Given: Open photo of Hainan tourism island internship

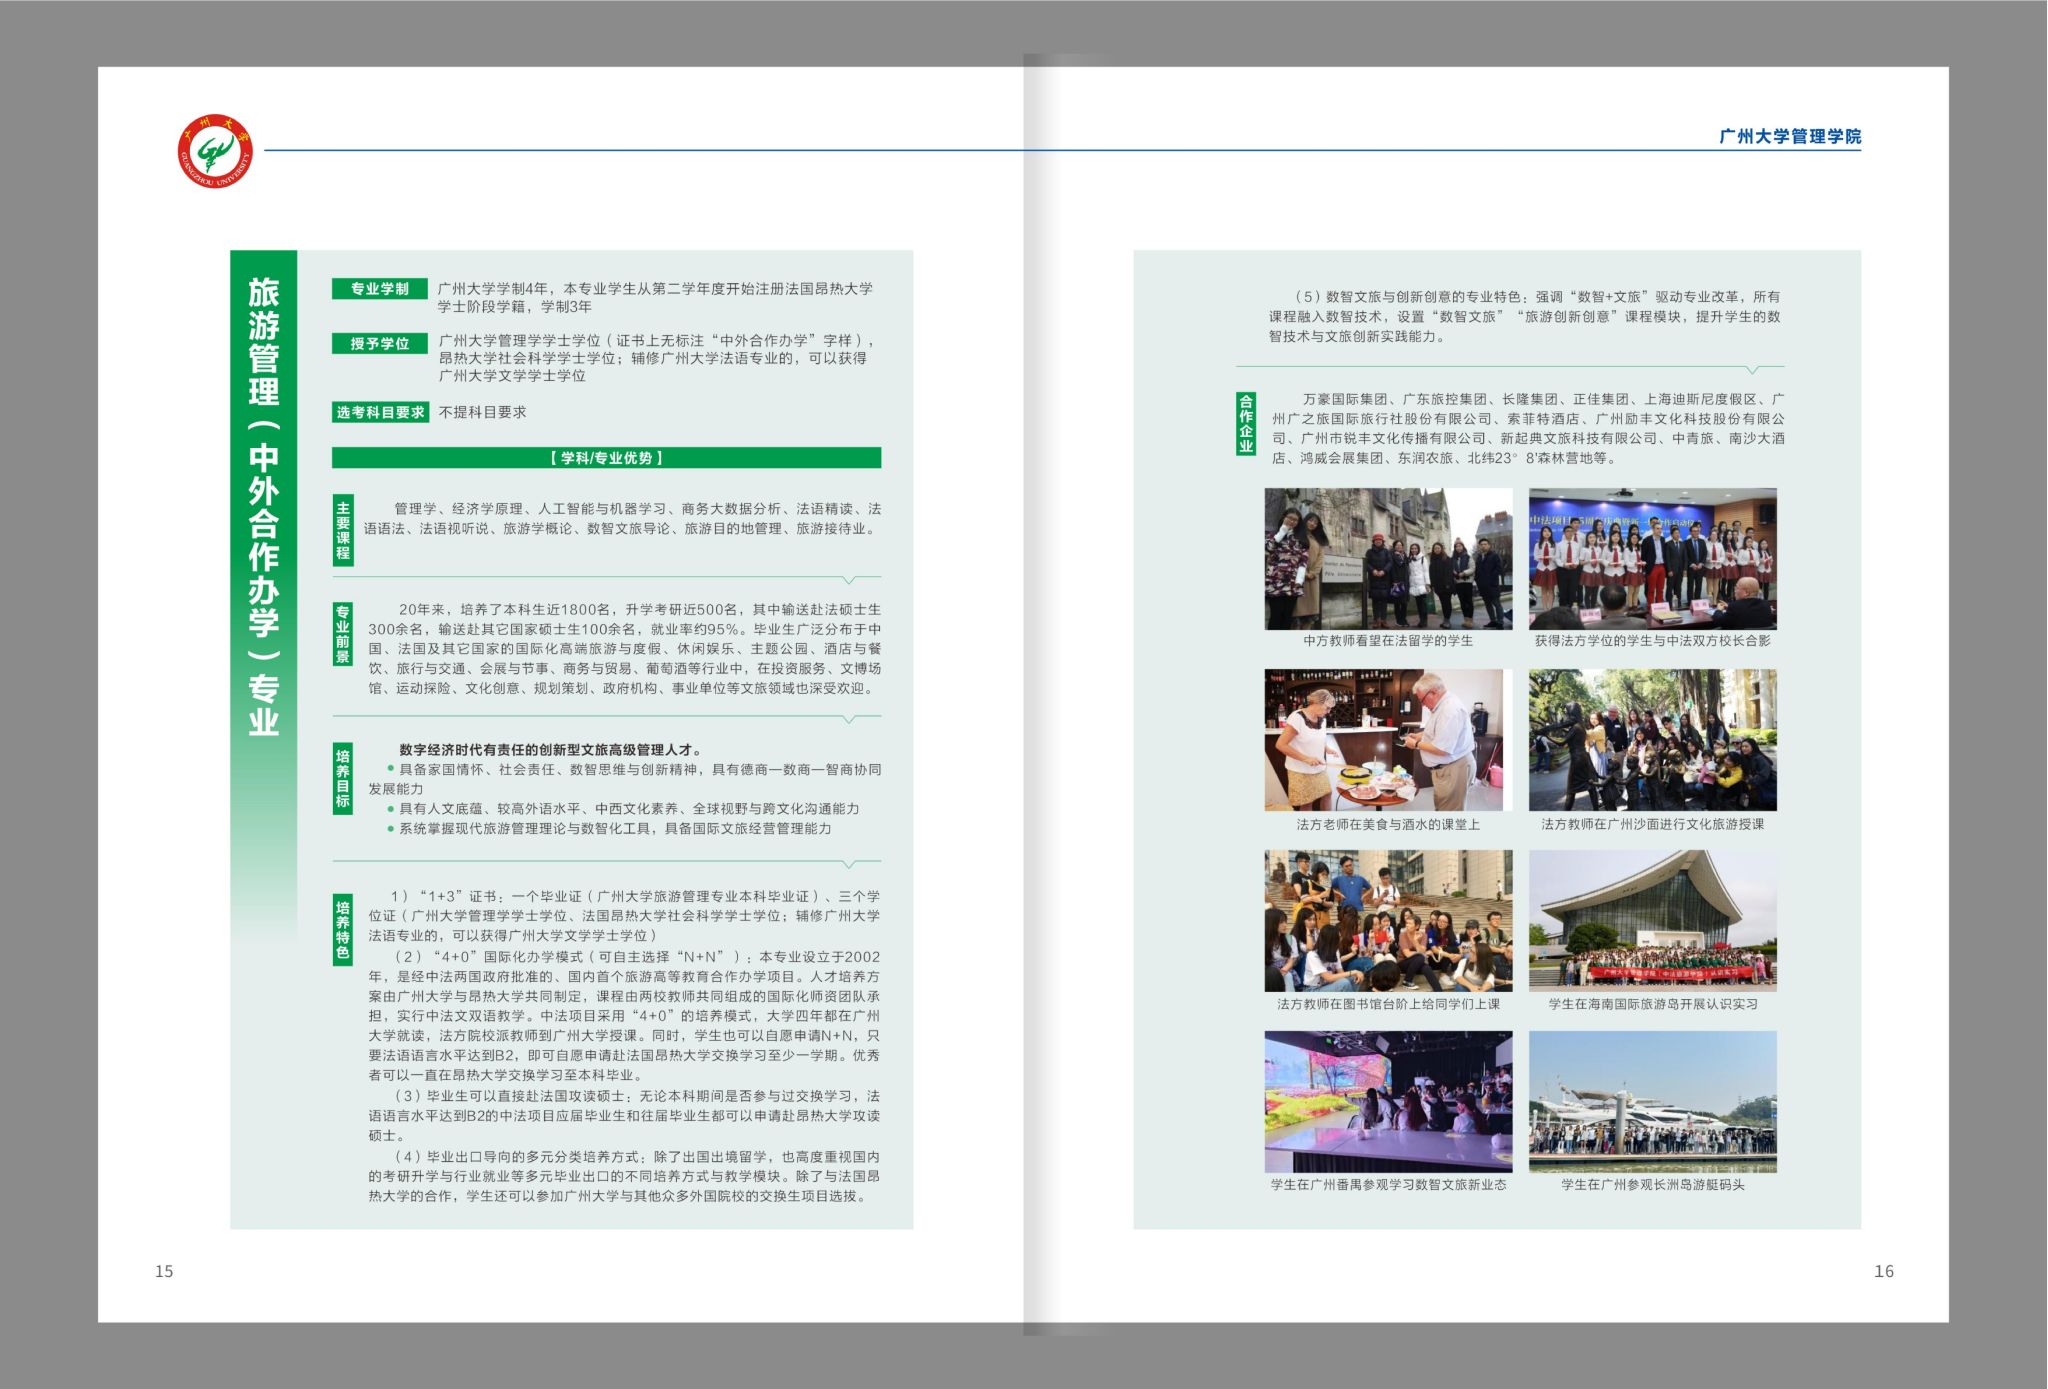Looking at the screenshot, I should (x=1652, y=921).
